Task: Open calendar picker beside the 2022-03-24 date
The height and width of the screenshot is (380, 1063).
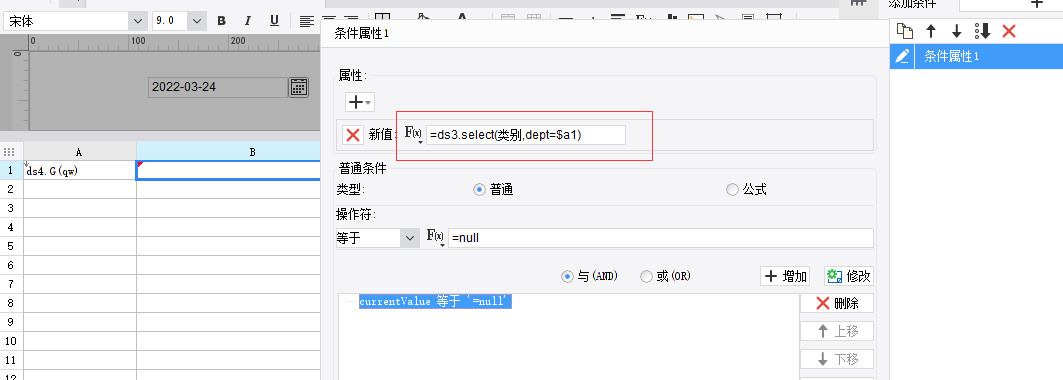Action: (299, 87)
